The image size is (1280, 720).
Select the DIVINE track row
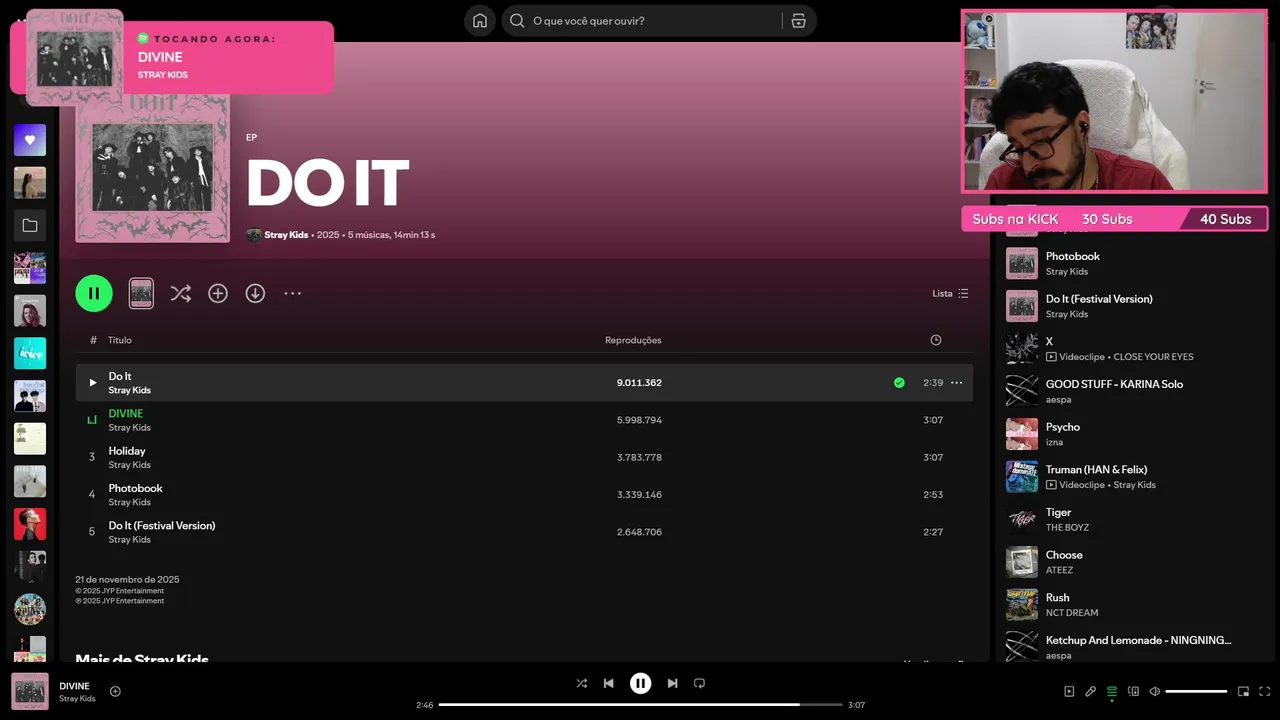tap(524, 420)
